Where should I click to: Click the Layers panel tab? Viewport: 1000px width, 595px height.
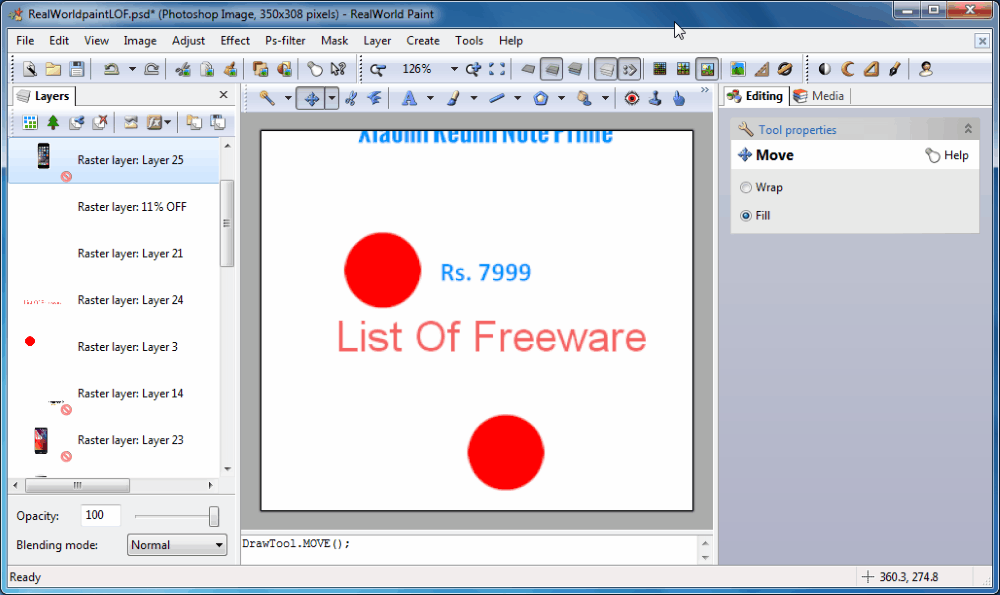(43, 96)
